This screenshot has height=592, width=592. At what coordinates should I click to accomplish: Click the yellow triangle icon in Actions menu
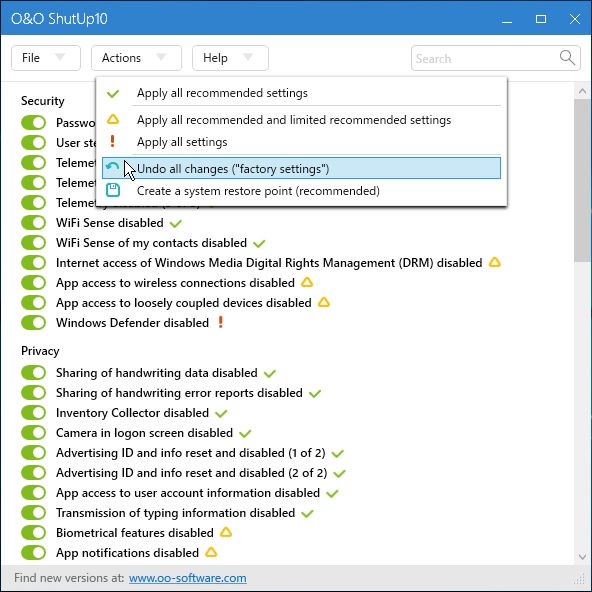113,119
